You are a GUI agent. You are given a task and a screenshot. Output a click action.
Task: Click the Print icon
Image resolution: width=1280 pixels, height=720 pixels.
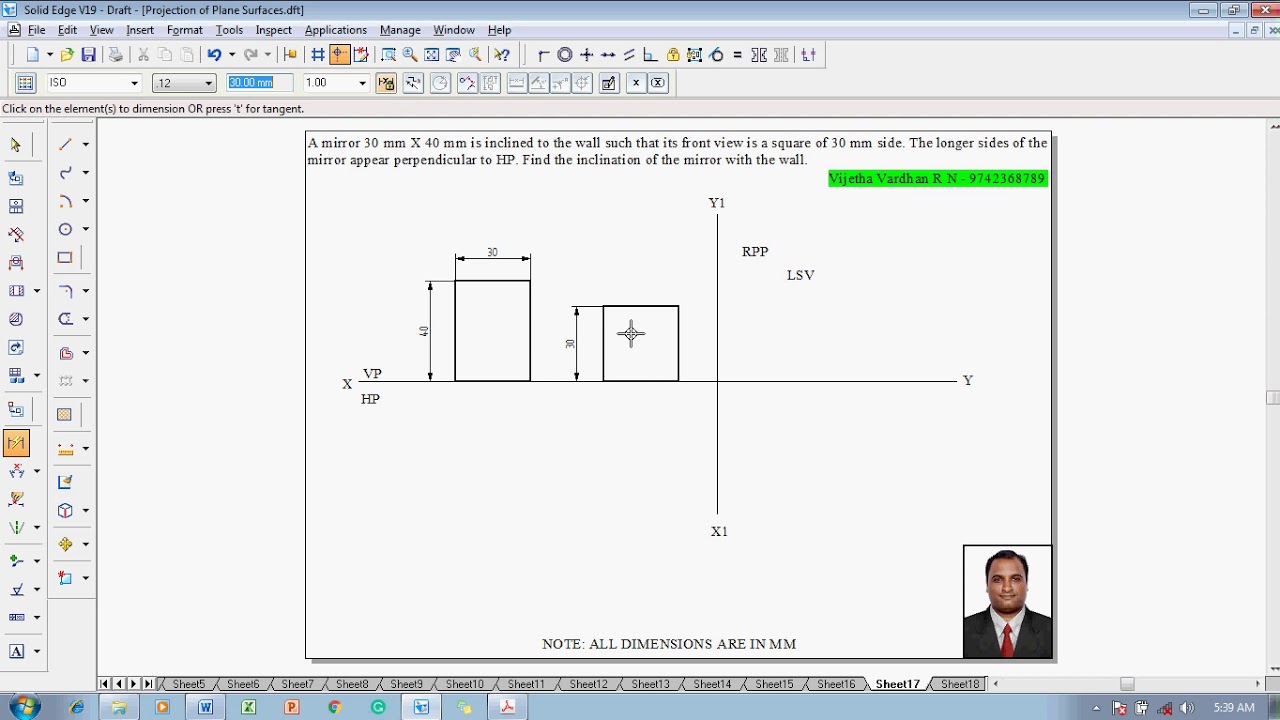point(116,55)
